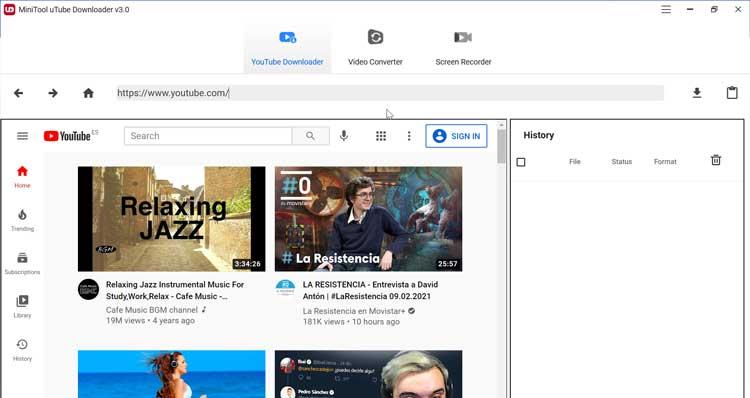
Task: Click the home icon beside the address bar
Action: 88,93
